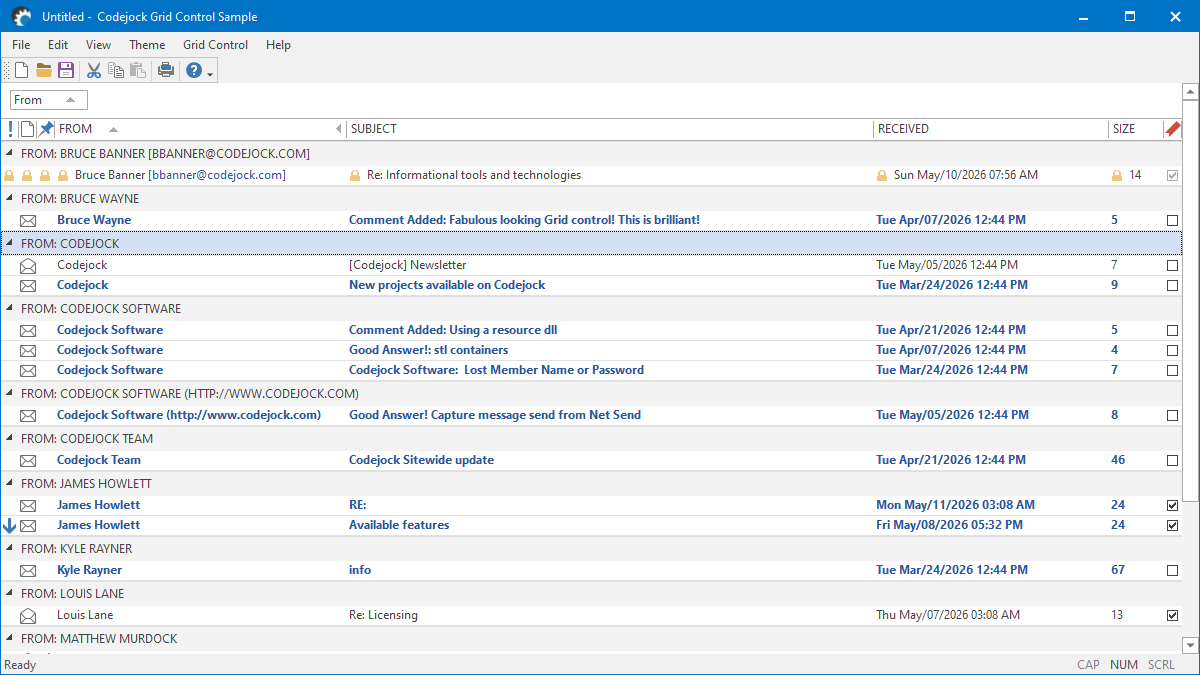Image resolution: width=1200 pixels, height=675 pixels.
Task: Open the toolbar options dropdown arrow
Action: (x=210, y=72)
